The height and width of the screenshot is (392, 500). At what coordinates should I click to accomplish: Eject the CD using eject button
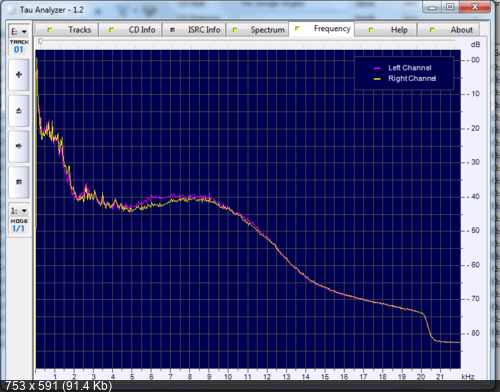(x=19, y=111)
